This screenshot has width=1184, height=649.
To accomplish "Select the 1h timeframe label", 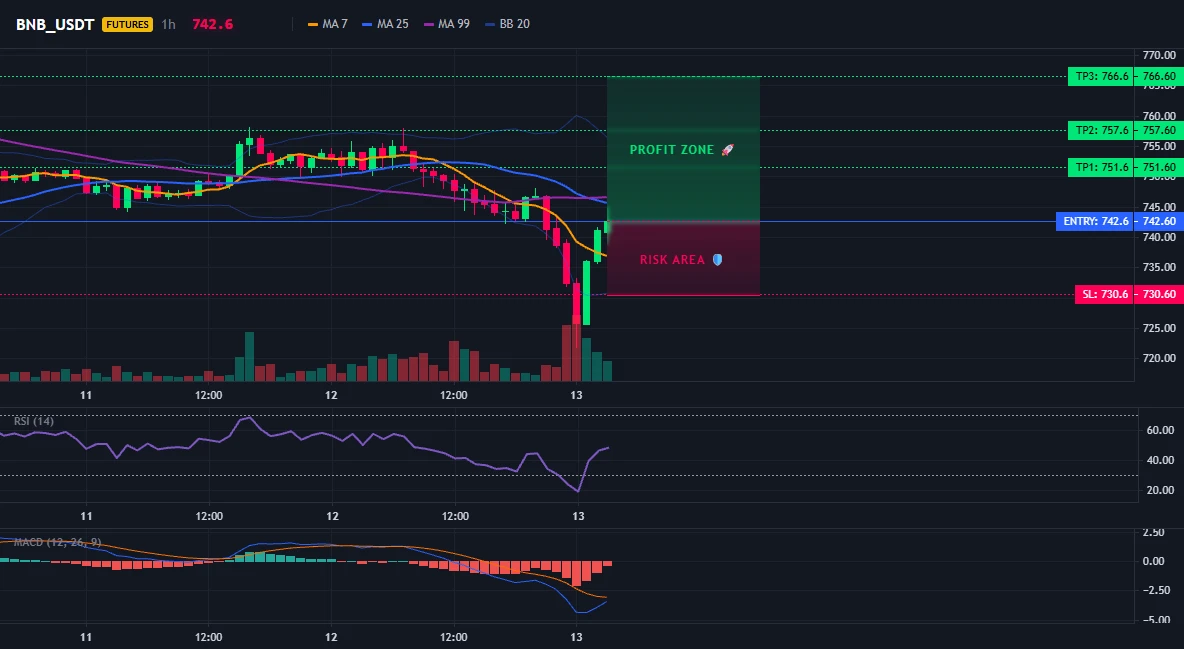I will (168, 24).
